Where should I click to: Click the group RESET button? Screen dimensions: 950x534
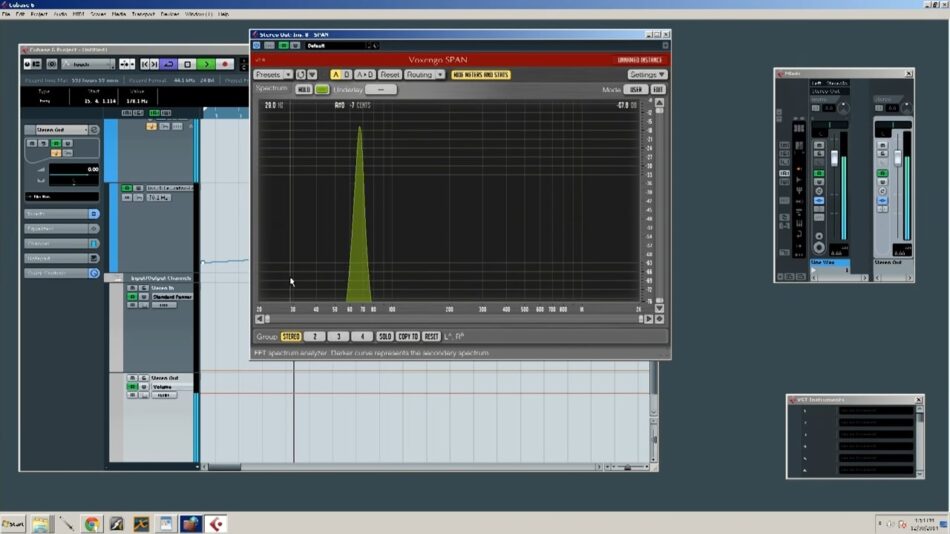click(x=431, y=336)
